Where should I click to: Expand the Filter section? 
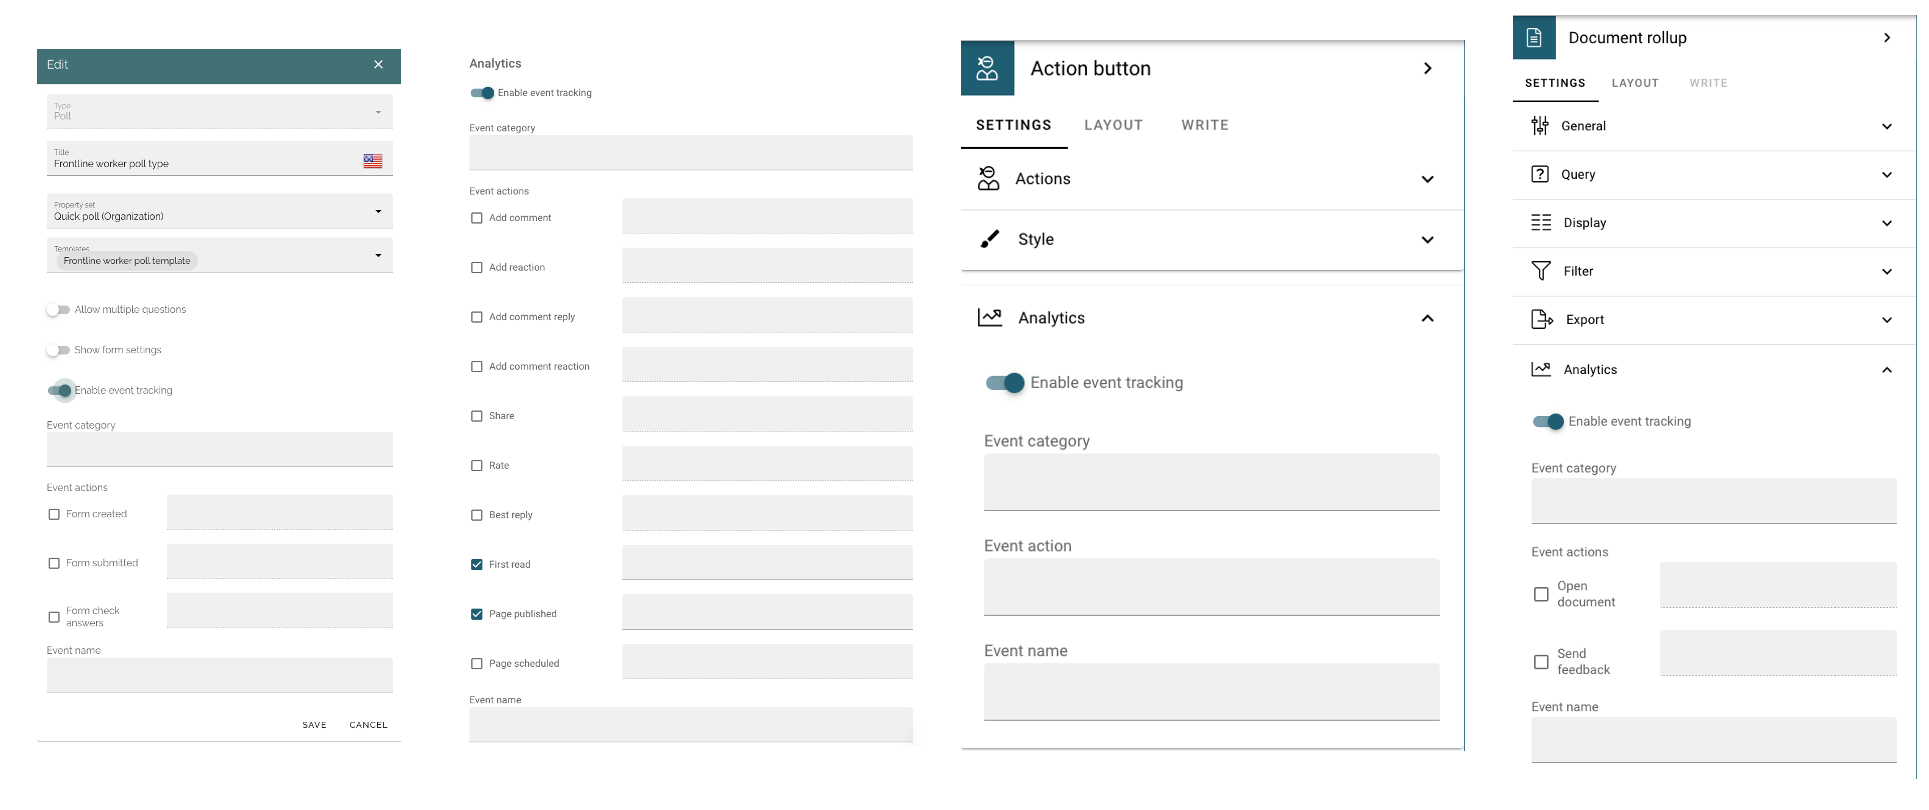pos(1887,272)
